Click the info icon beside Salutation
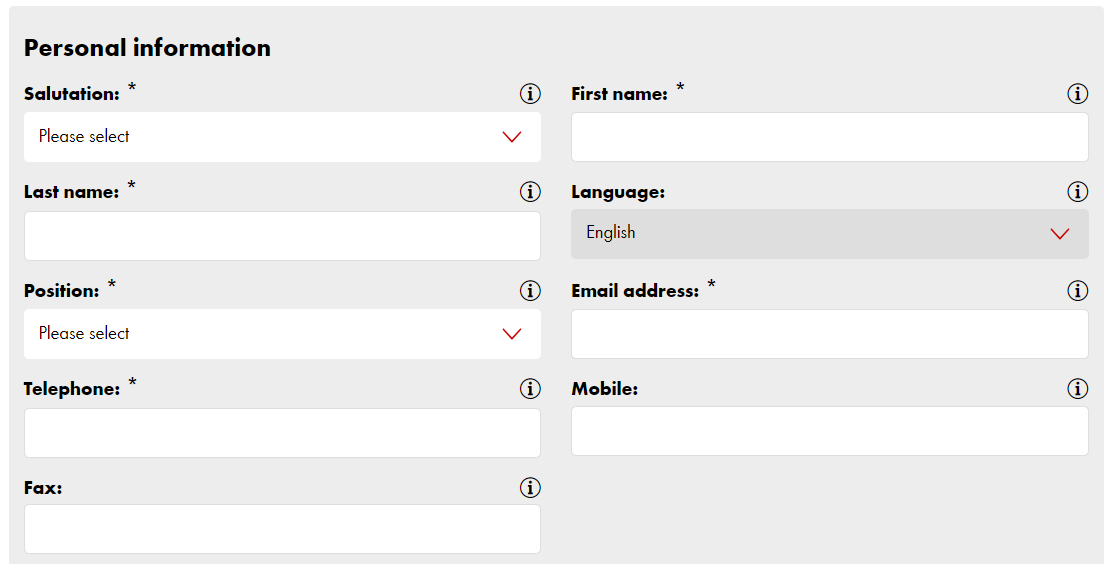Viewport: 1112px width, 564px height. coord(530,94)
